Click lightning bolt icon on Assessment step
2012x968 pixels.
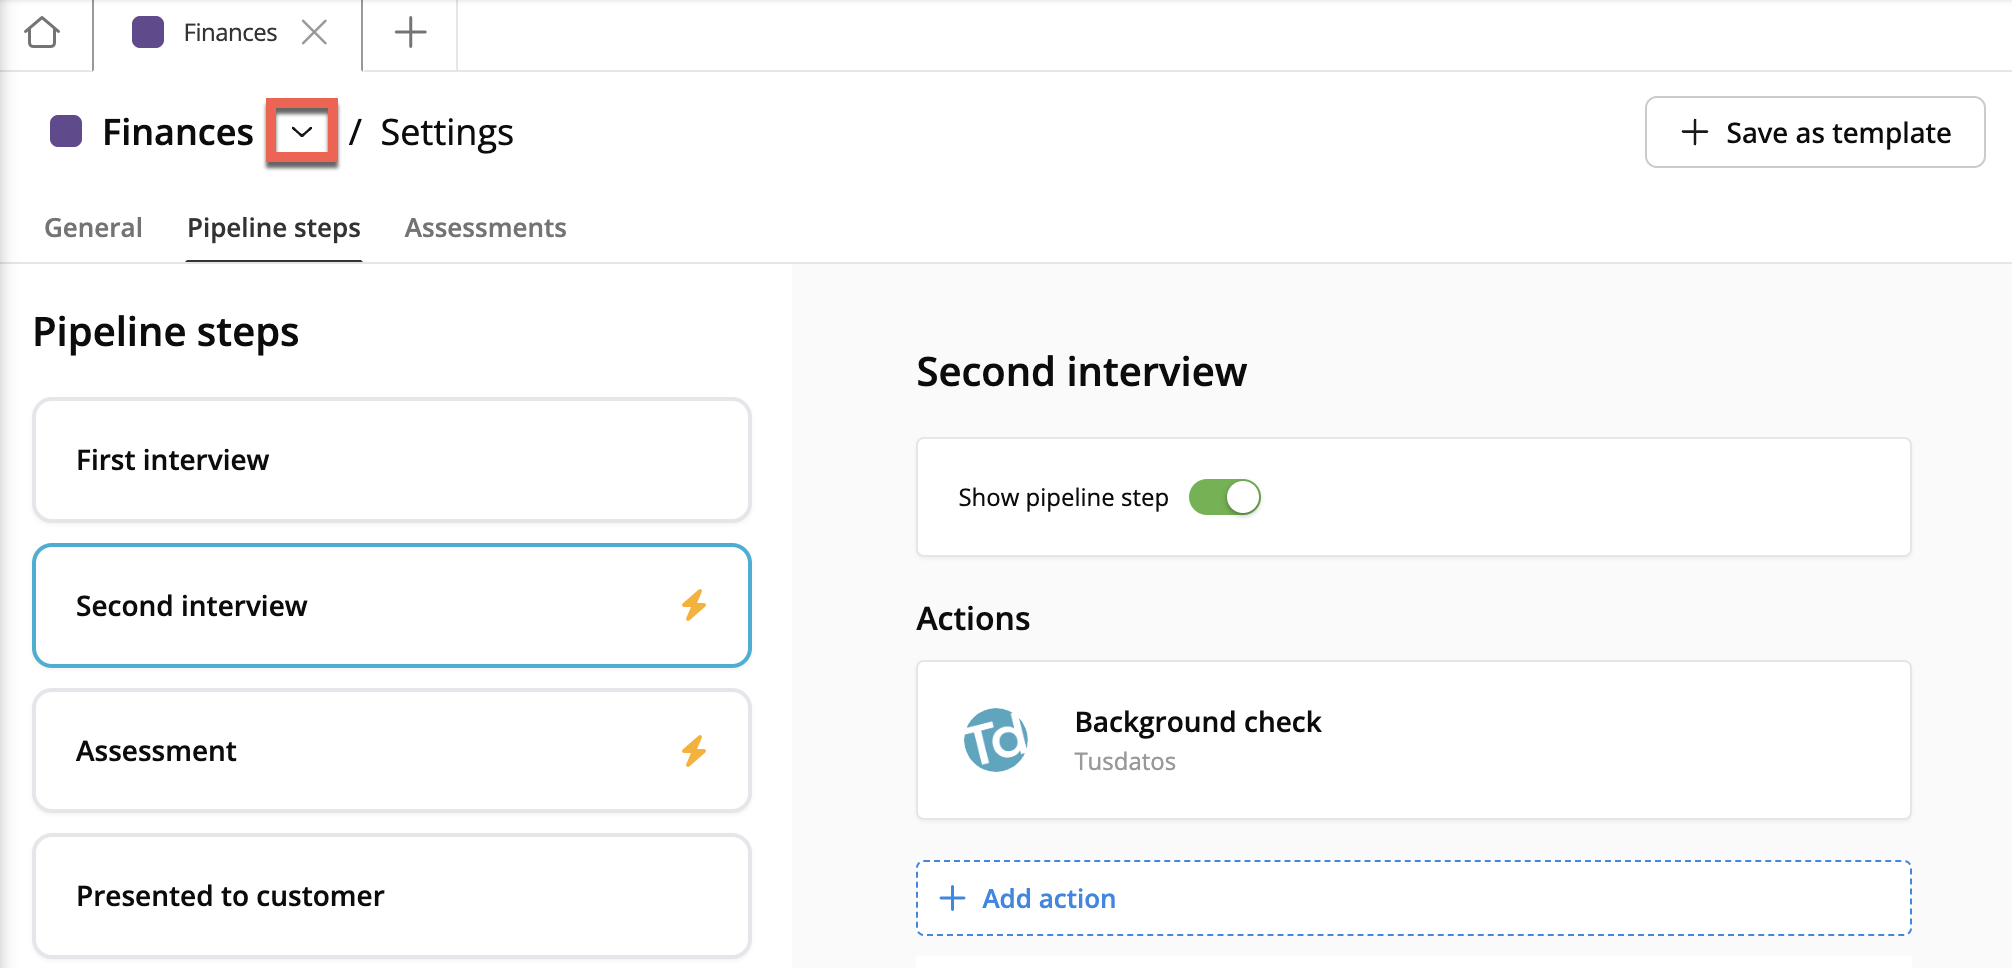[694, 751]
